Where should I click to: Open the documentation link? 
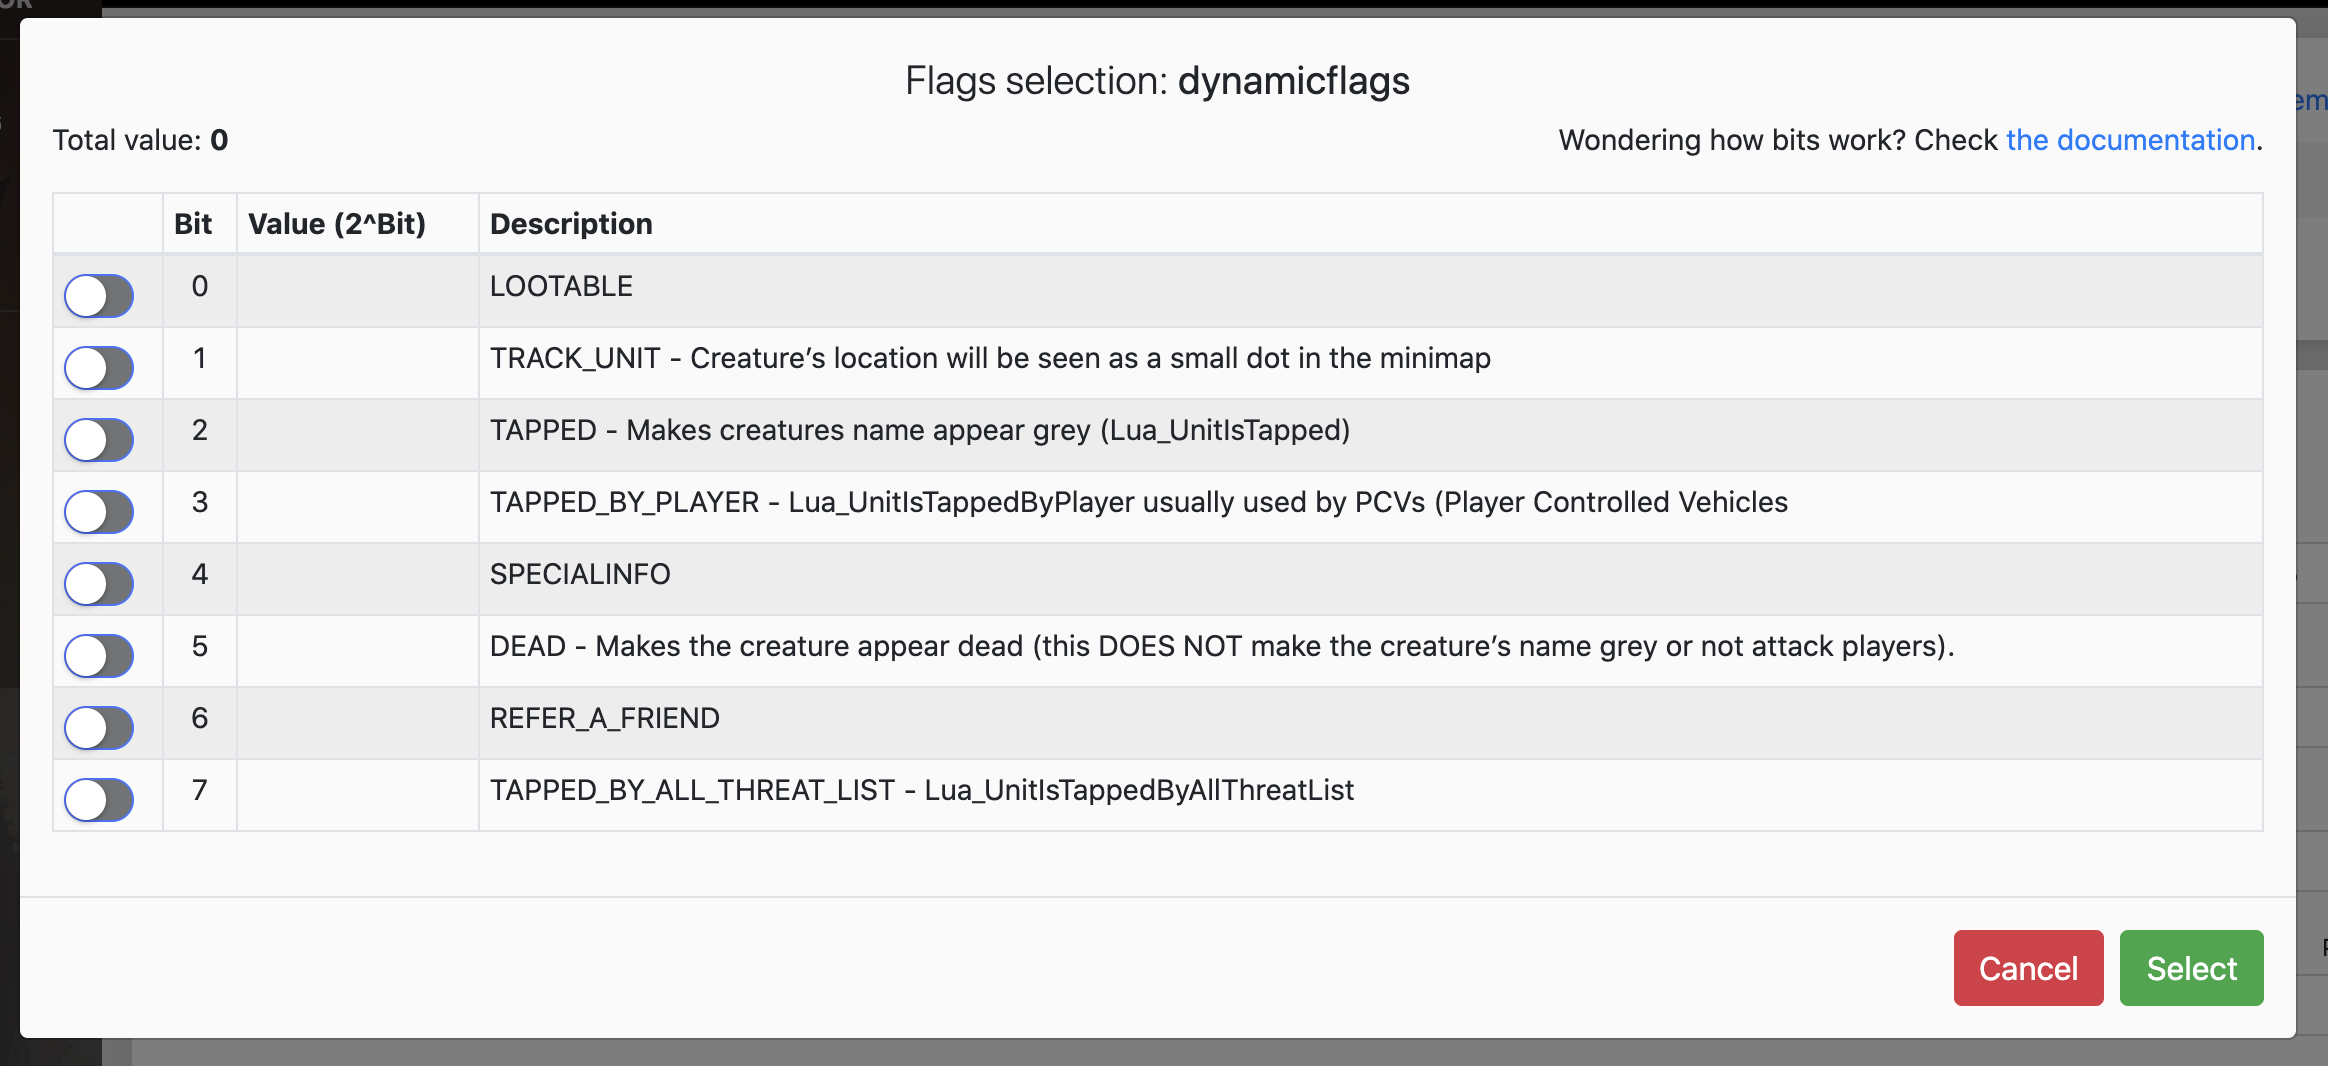pyautogui.click(x=2130, y=140)
